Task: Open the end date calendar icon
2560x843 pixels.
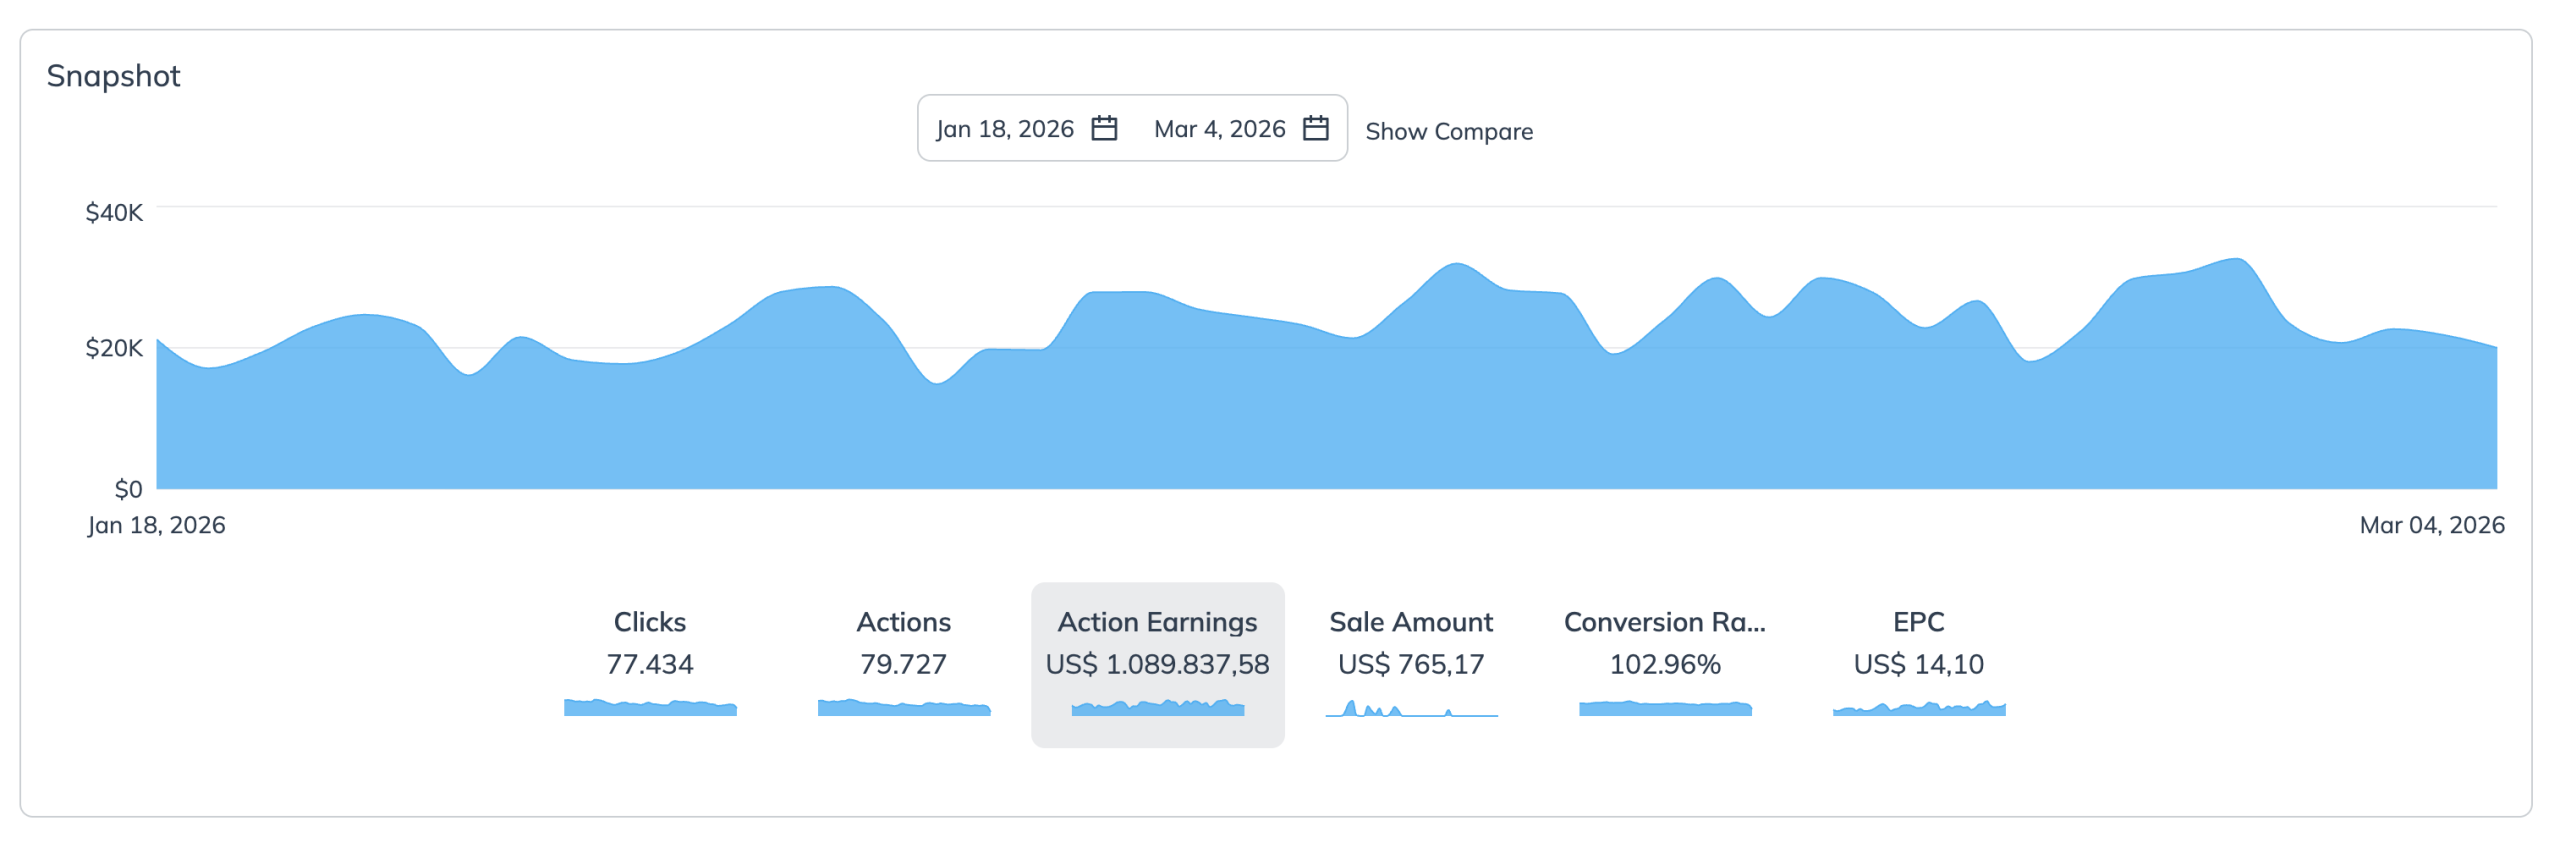Action: click(1315, 128)
